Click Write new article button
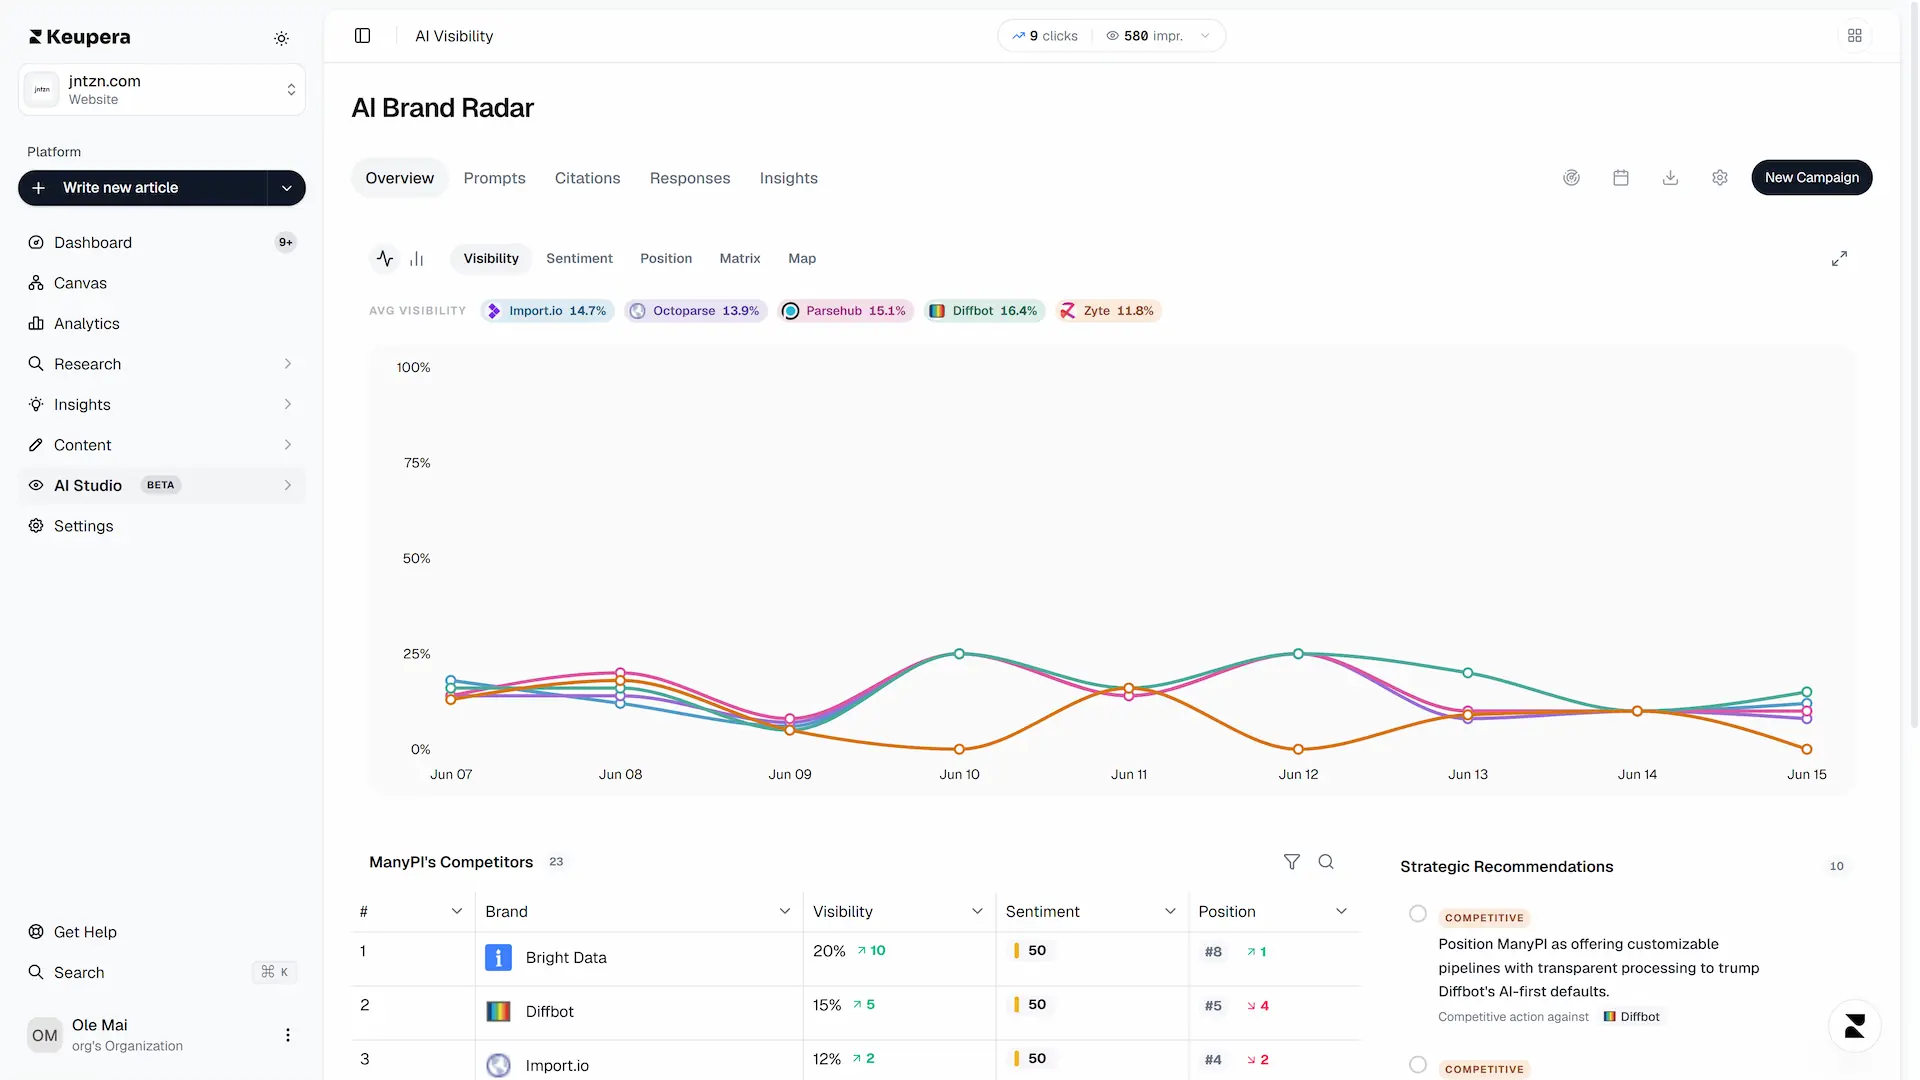 tap(143, 188)
